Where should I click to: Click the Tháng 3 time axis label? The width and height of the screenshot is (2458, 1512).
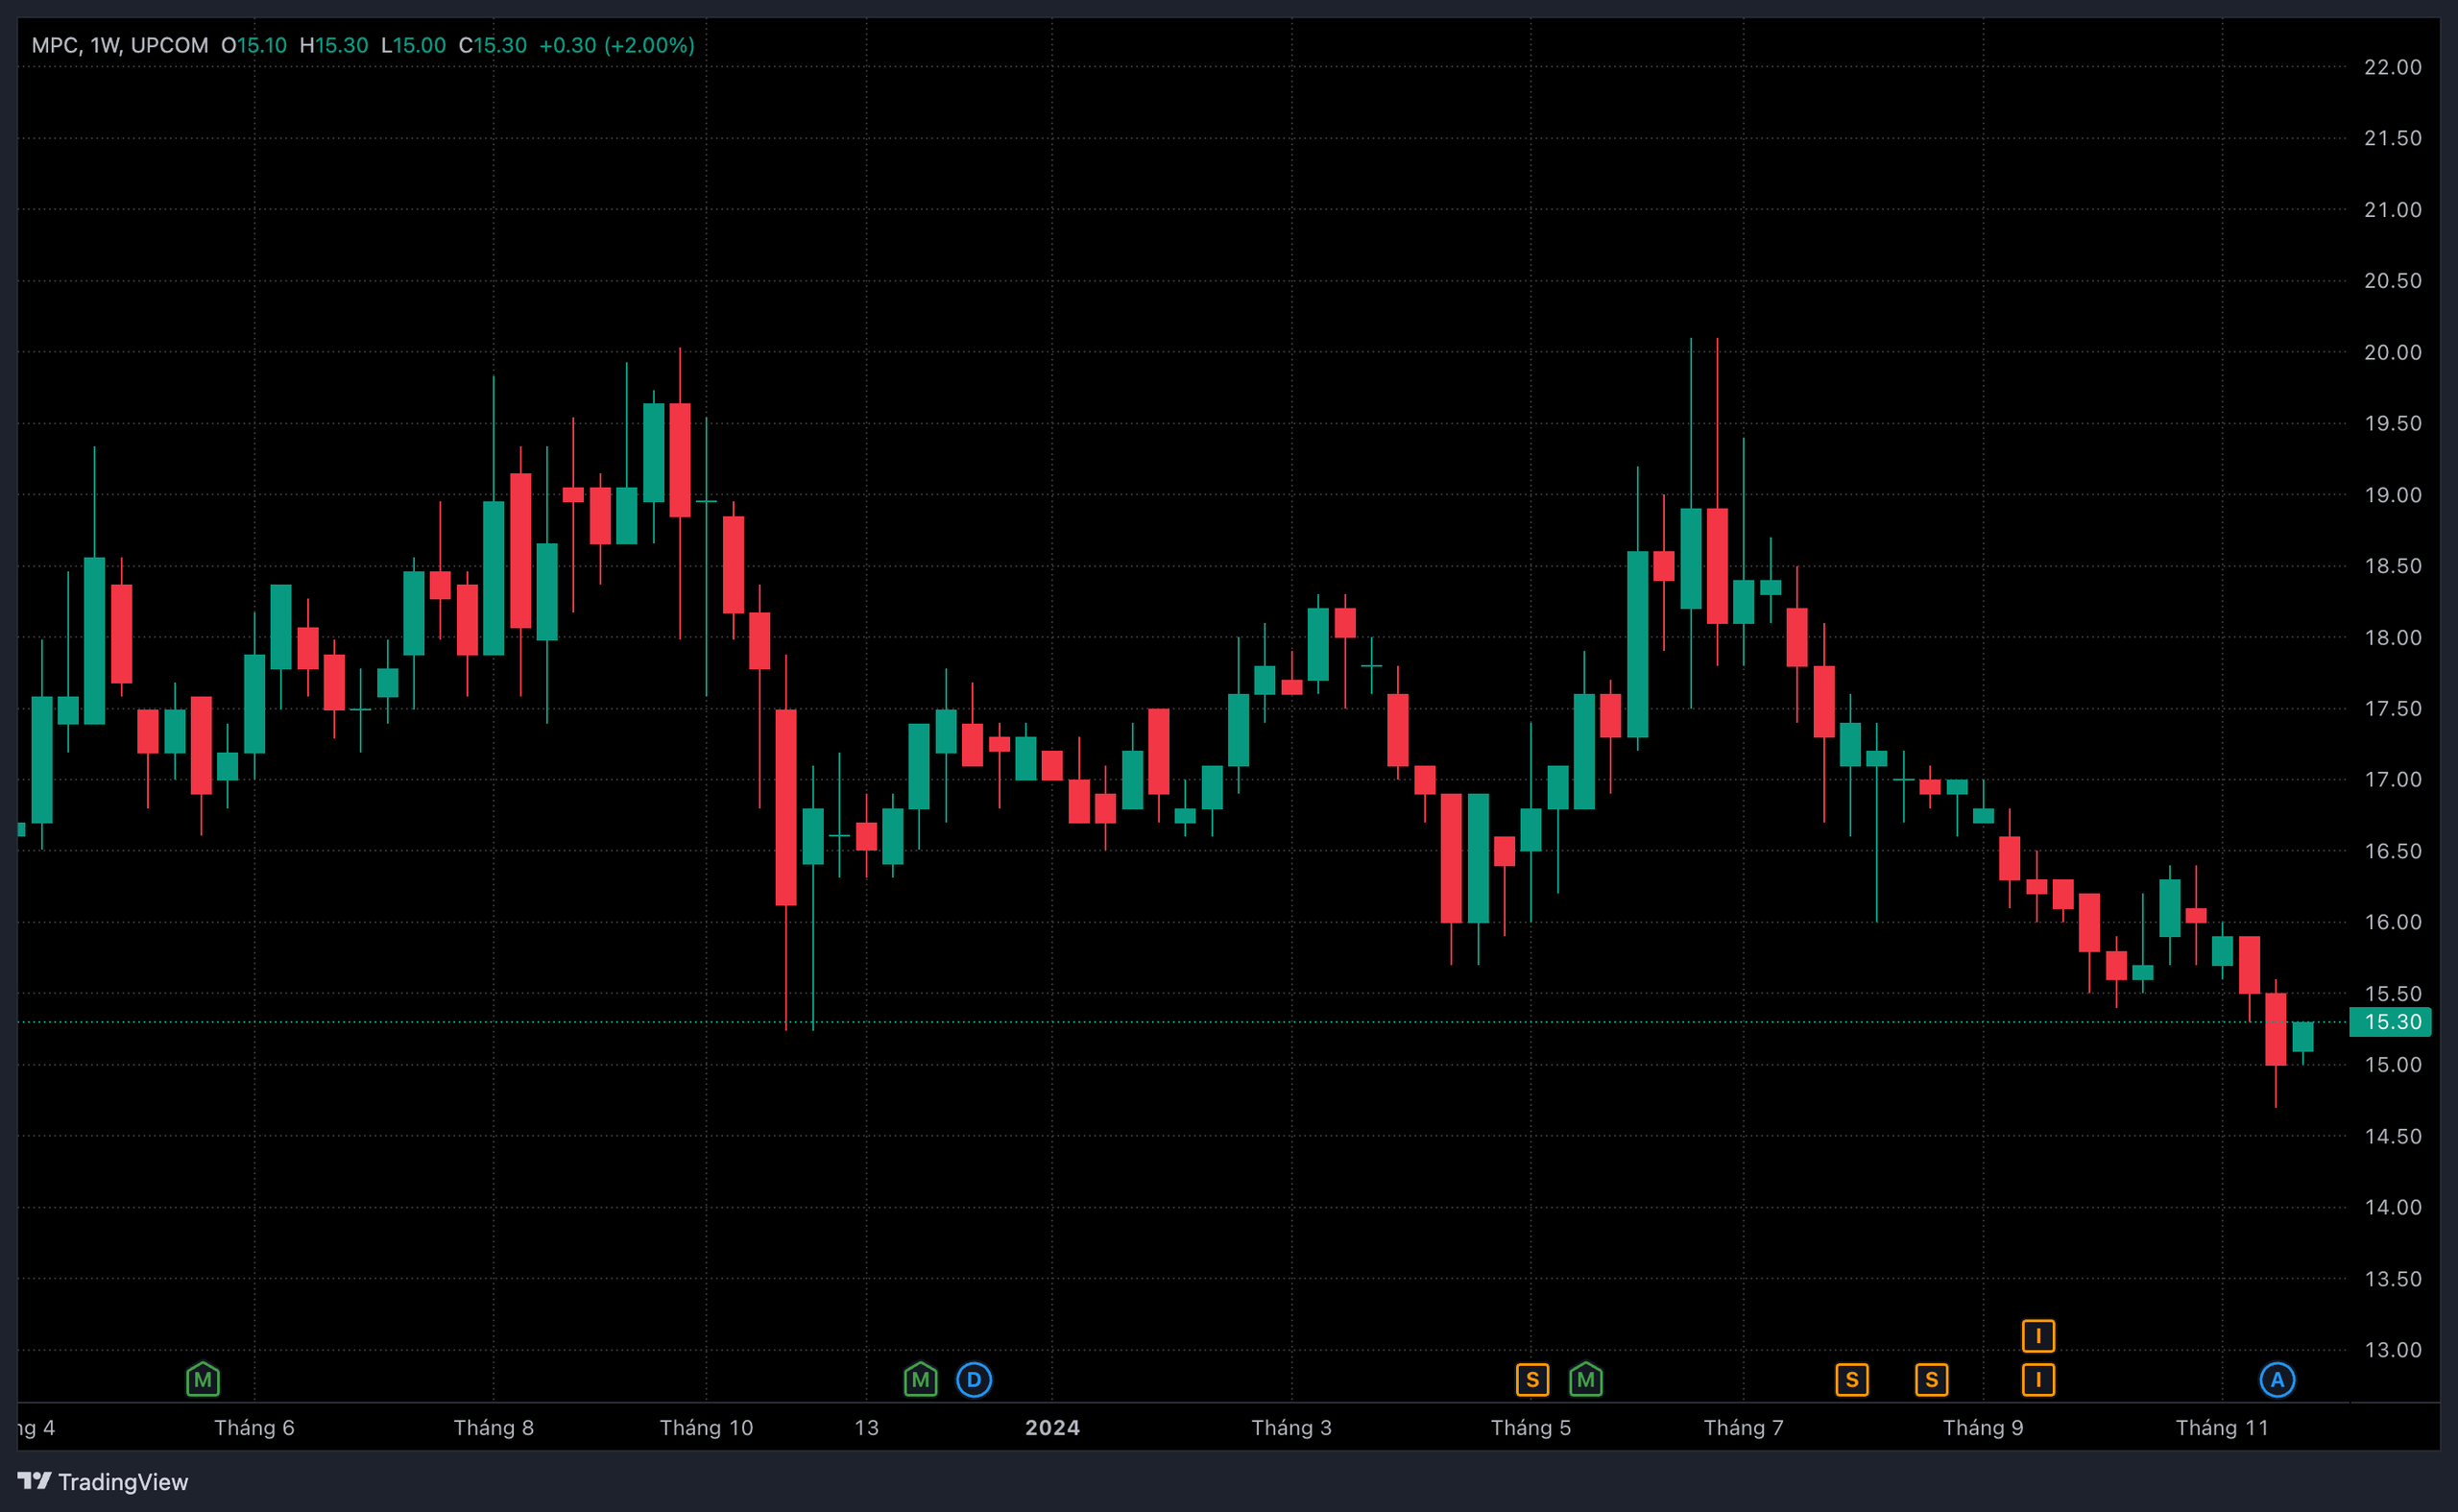1291,1427
